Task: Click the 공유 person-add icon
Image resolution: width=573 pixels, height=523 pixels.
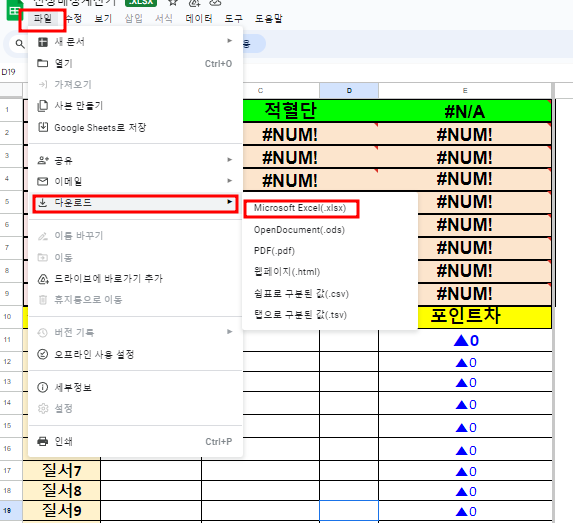Action: (43, 160)
